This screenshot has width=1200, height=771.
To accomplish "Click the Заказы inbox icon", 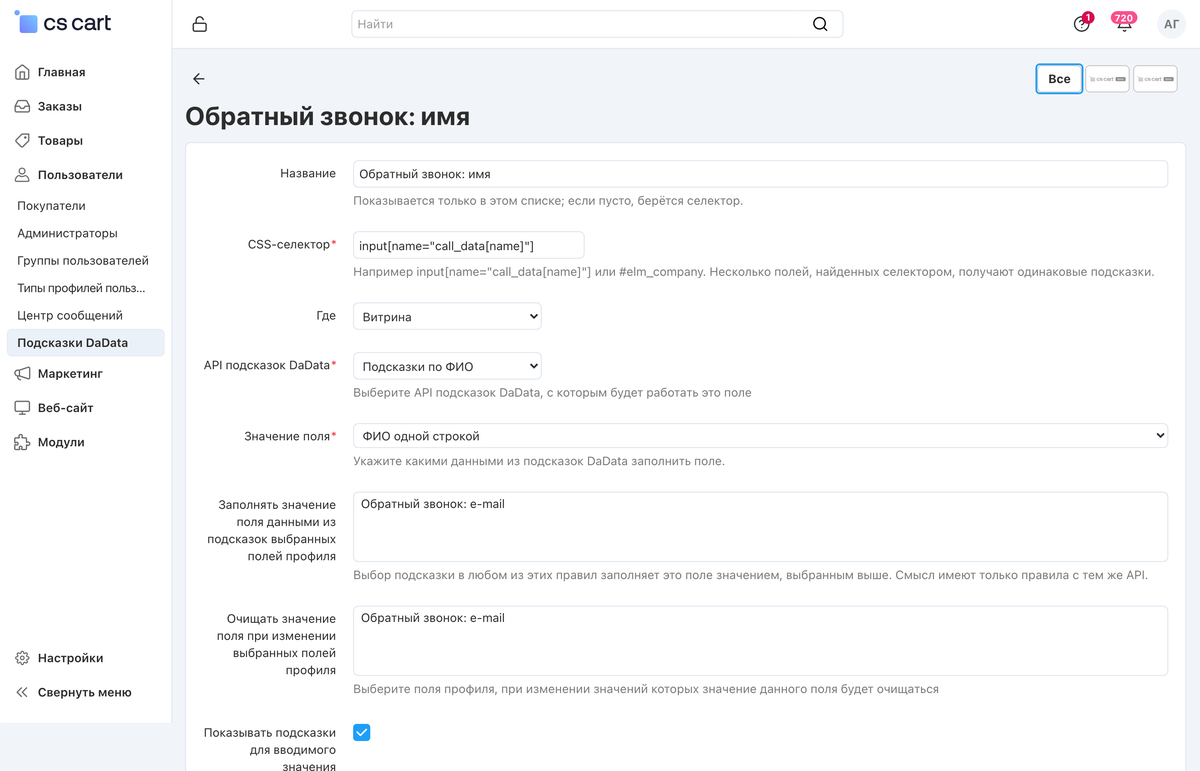I will click(x=22, y=106).
